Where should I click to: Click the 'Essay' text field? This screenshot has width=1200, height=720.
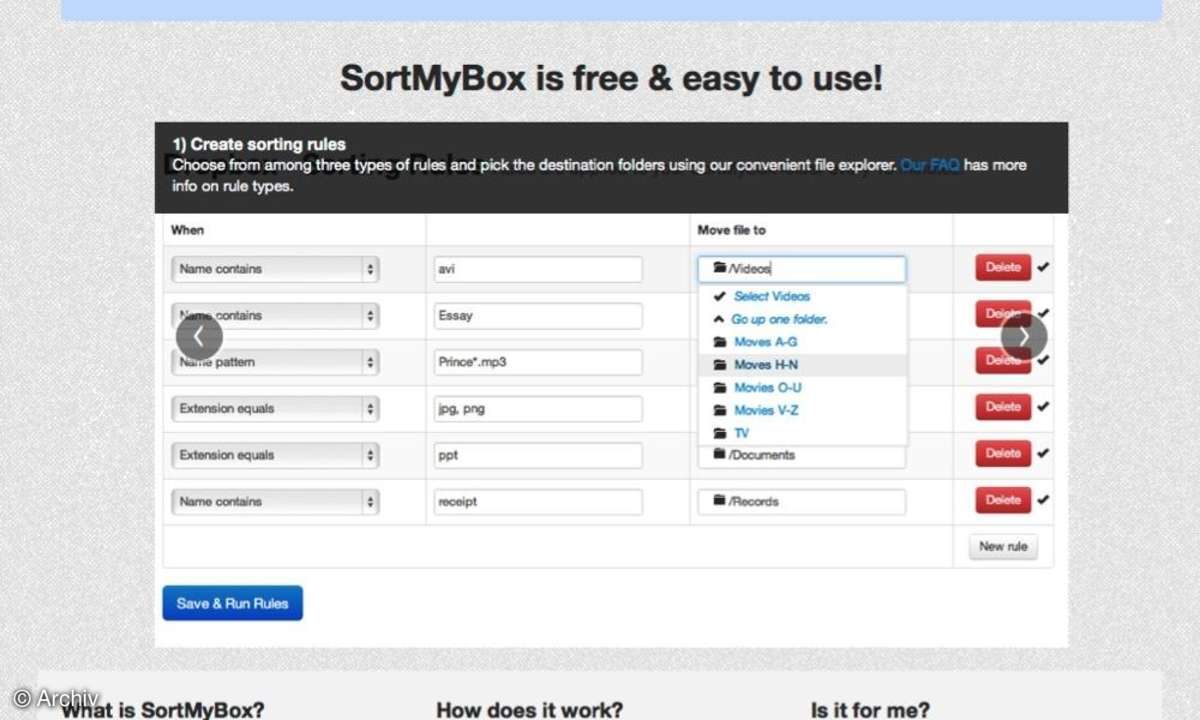click(x=538, y=316)
